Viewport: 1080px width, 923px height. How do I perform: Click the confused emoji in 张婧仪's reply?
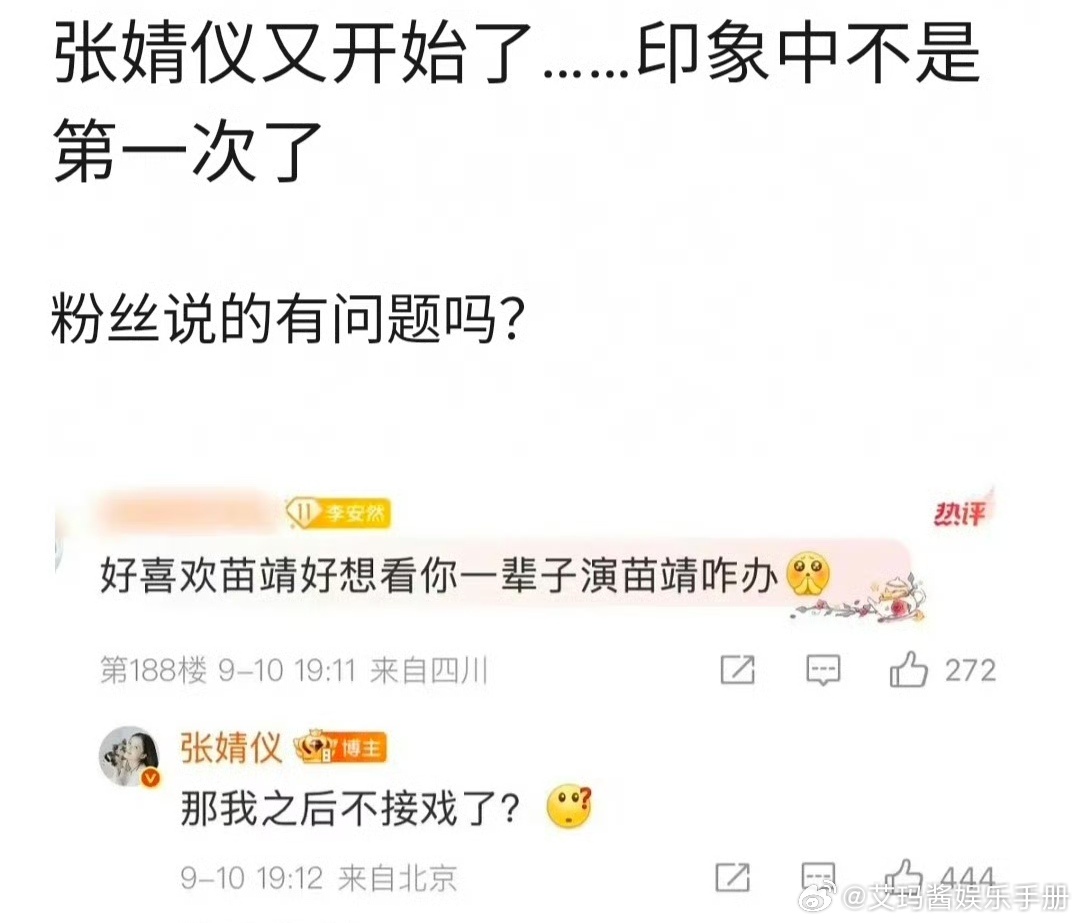point(569,809)
